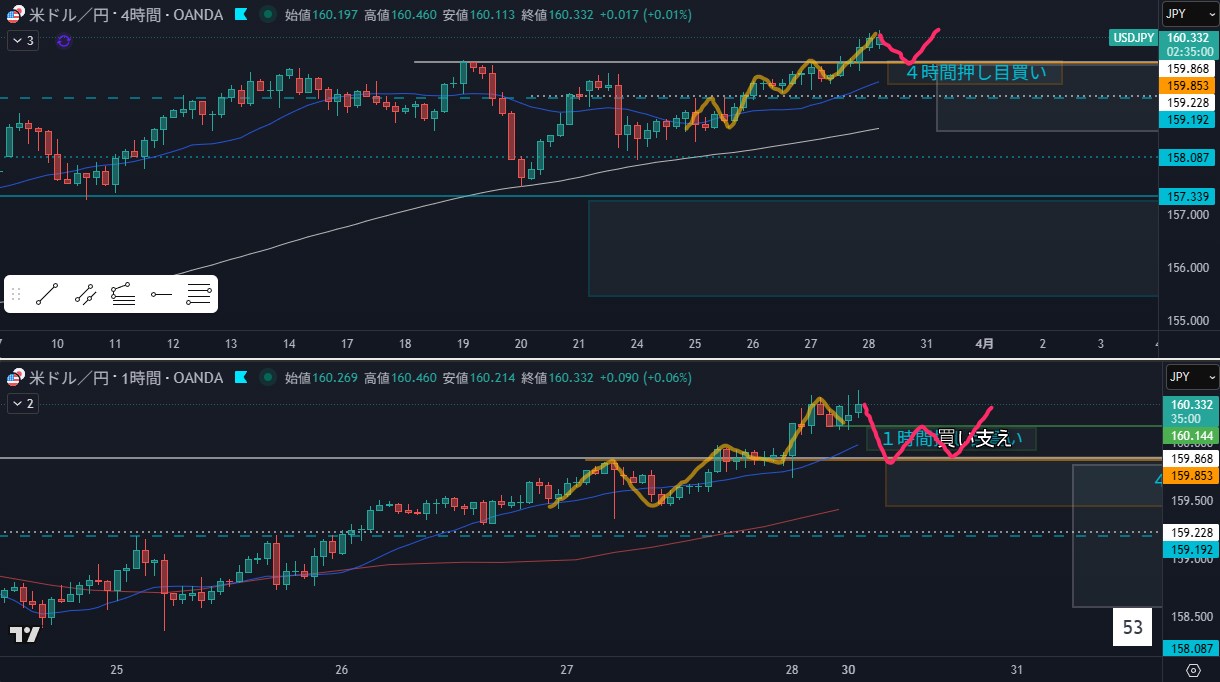Expand the 2 indicators legend on lower chart
The height and width of the screenshot is (682, 1220).
click(22, 404)
